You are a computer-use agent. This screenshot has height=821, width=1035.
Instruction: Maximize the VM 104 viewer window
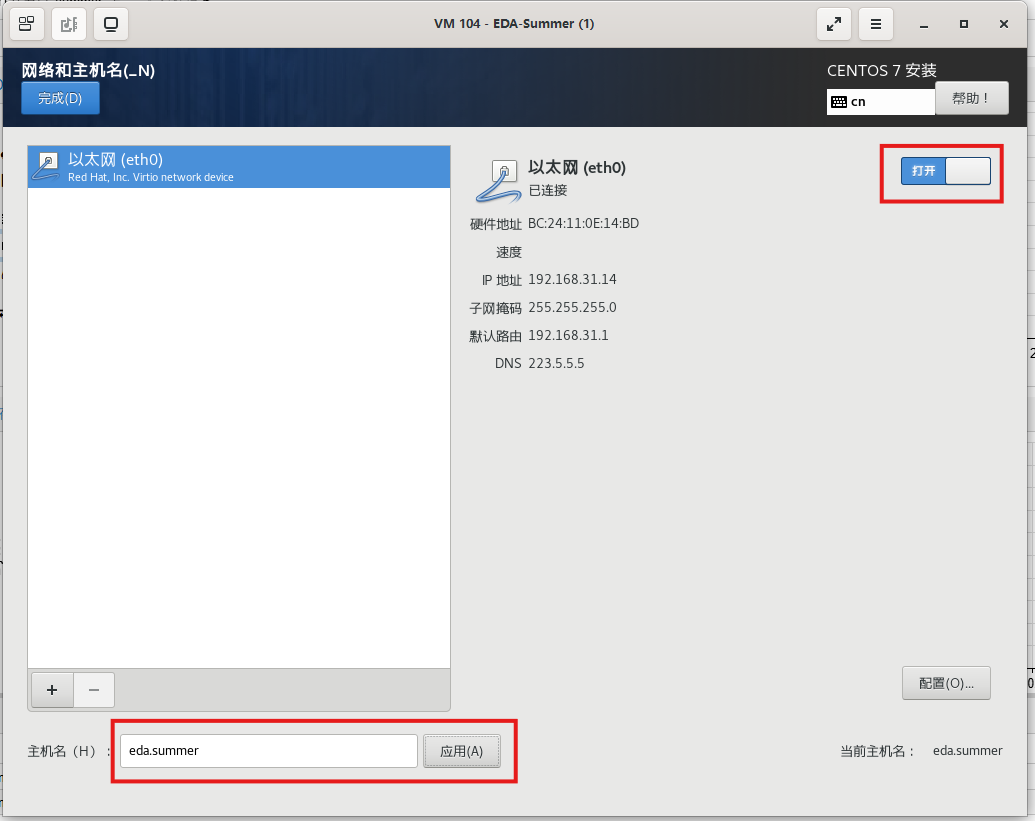click(x=963, y=24)
